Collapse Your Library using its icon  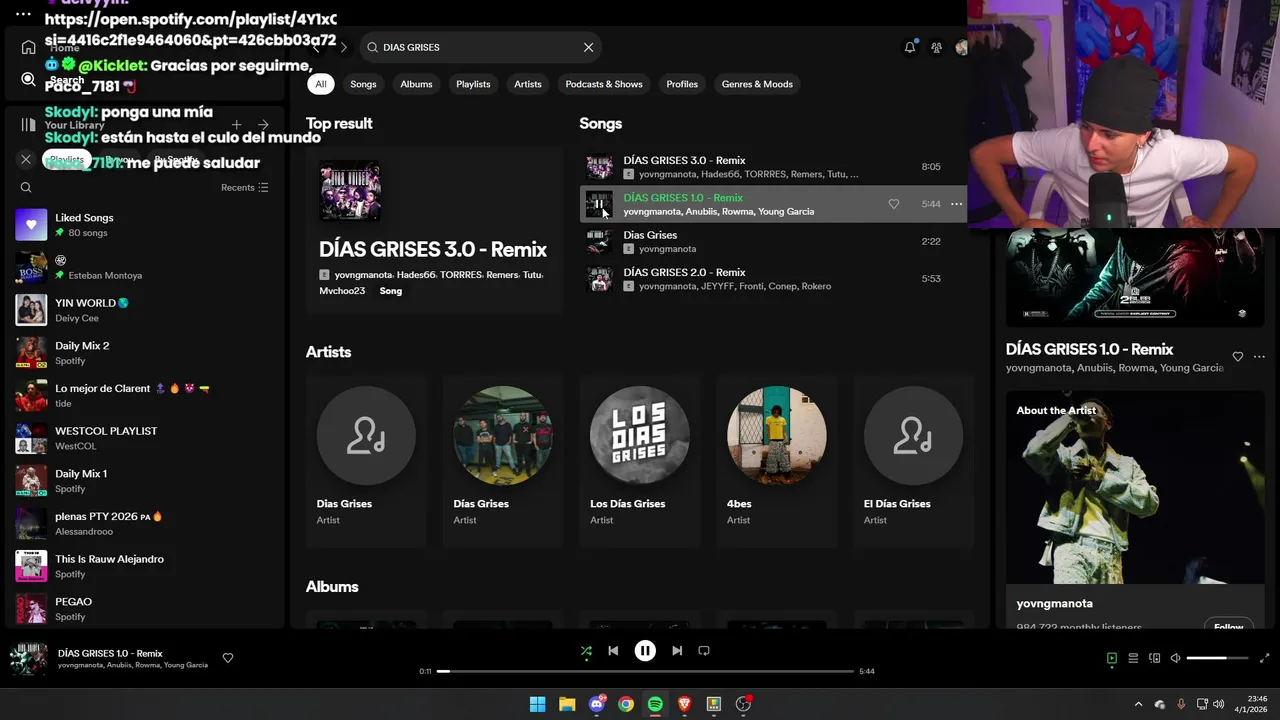[x=28, y=125]
